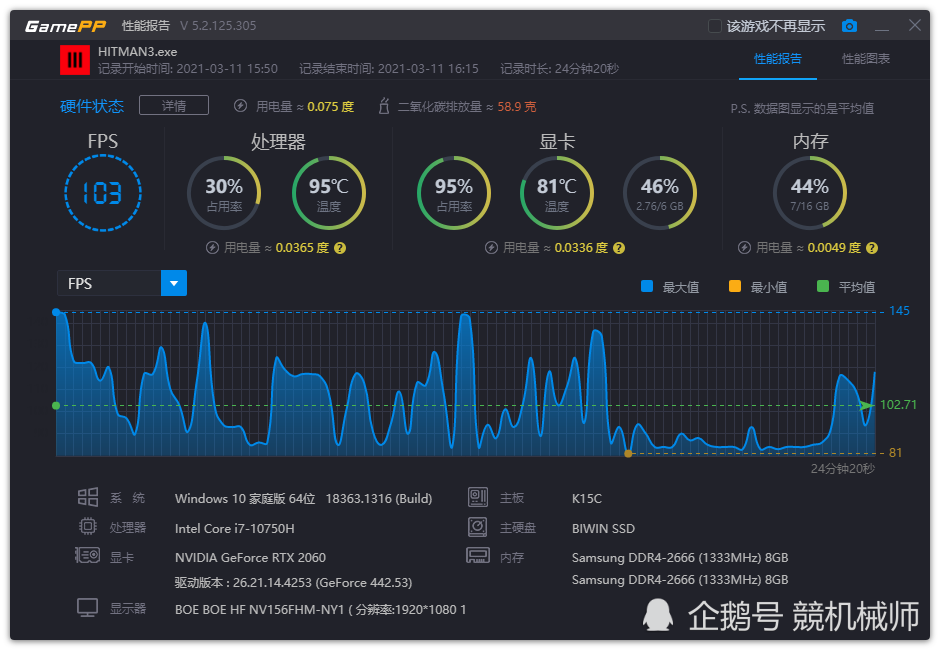Click the Windows system icon in hardware list
Screen dimensions: 940x650
[88, 498]
